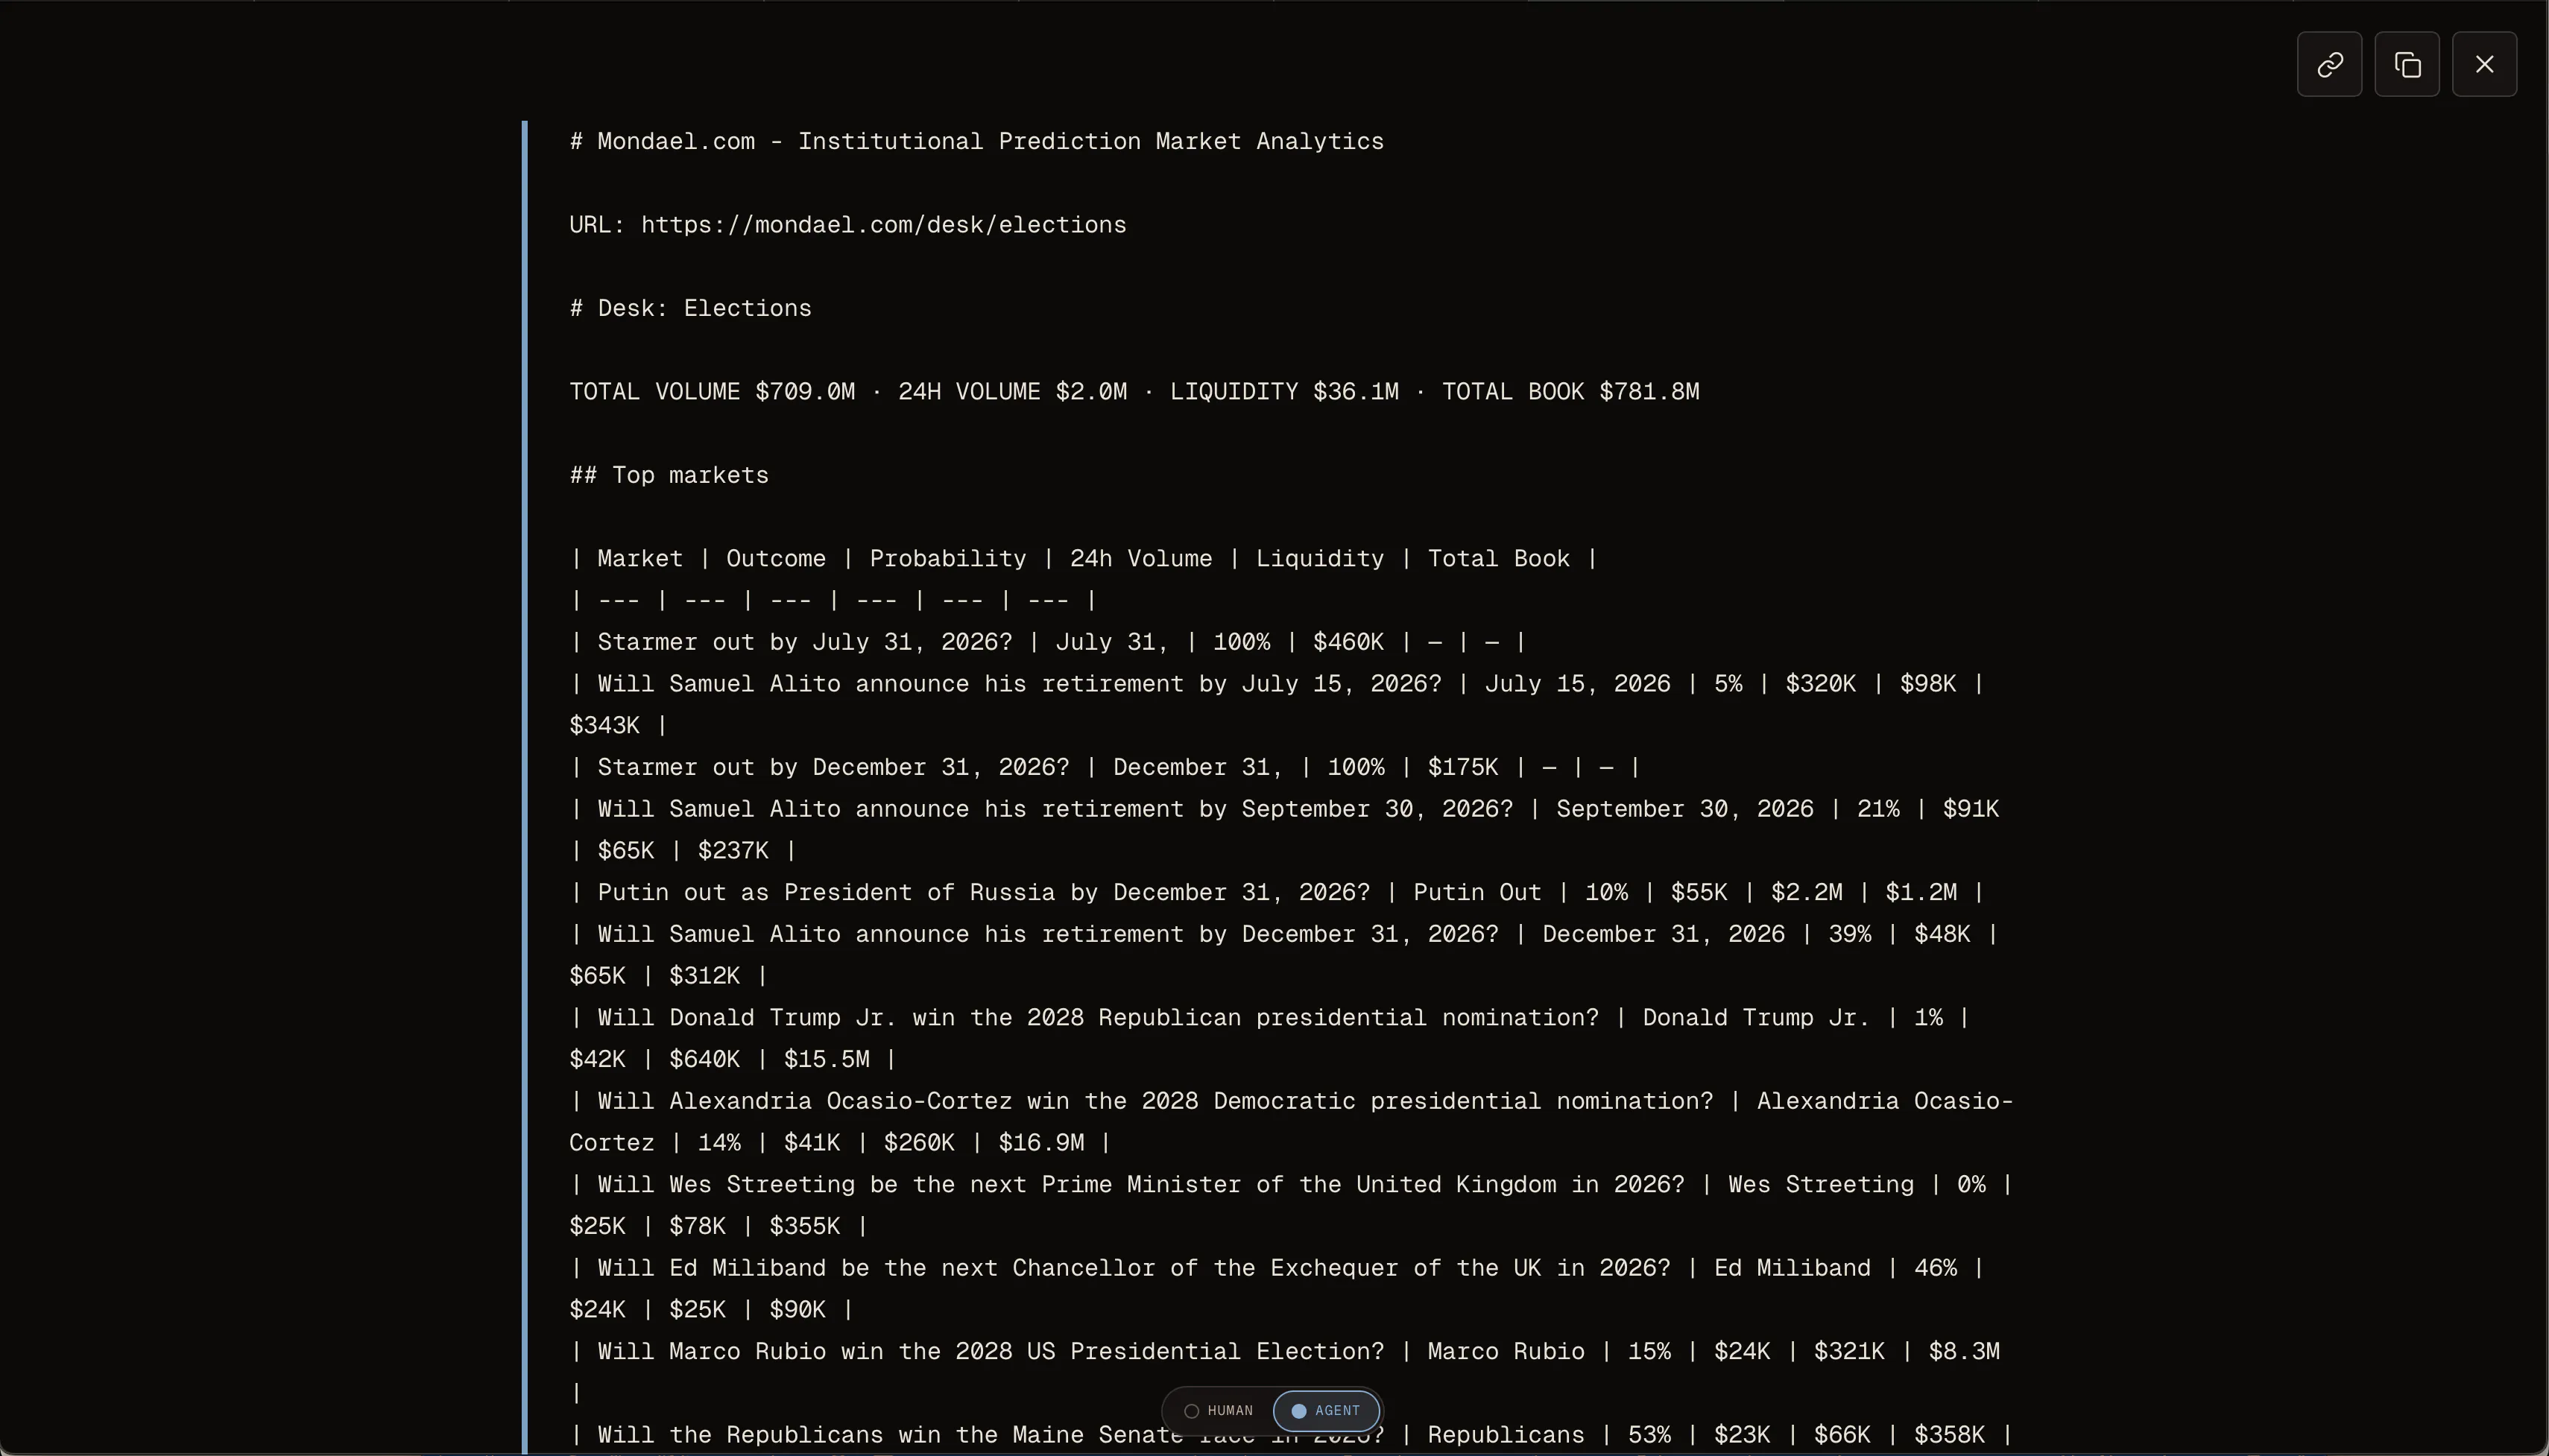
Task: Click the $15.5M total book value
Action: point(826,1059)
